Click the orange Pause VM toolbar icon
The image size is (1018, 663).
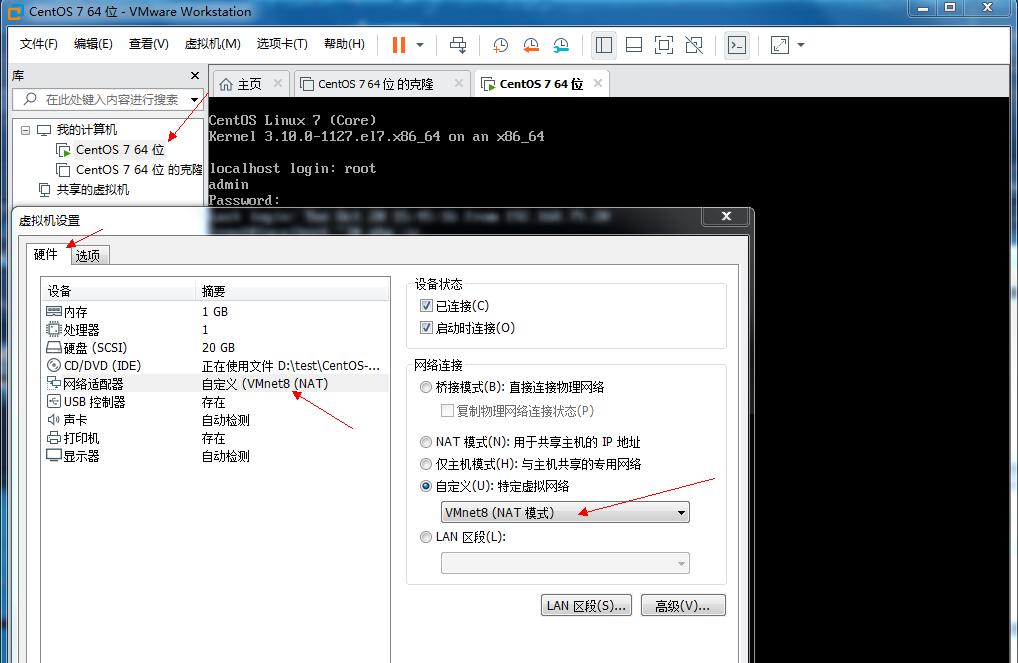point(399,45)
